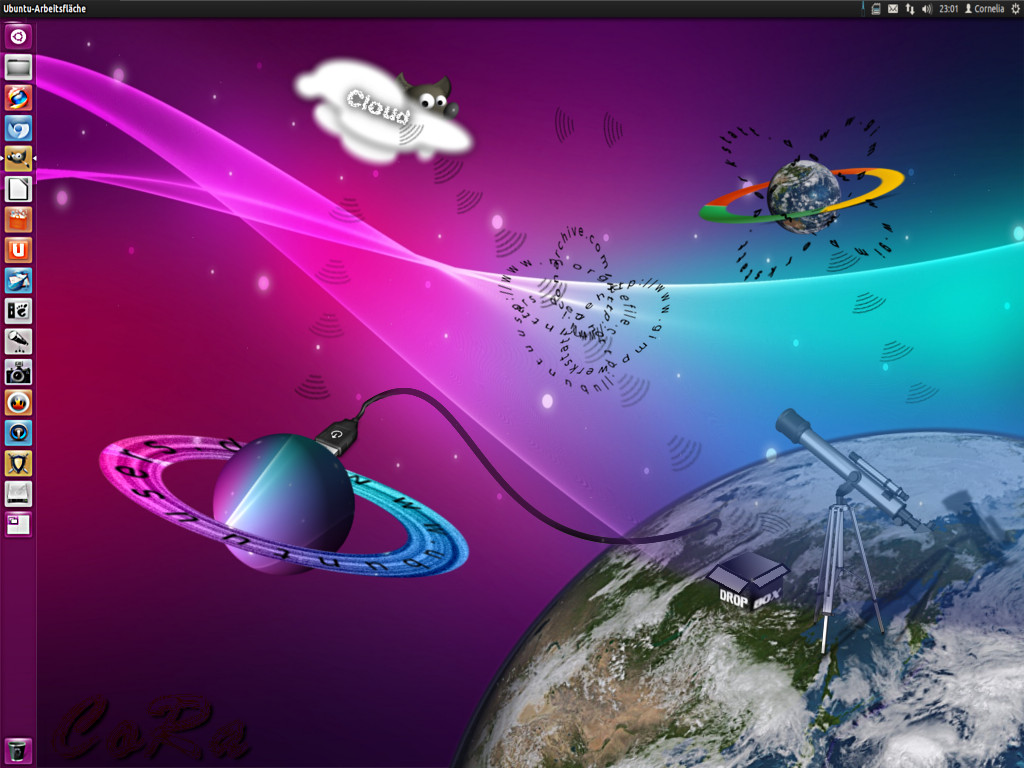Open the removable drive launcher icon
Viewport: 1024px width, 768px height.
18,494
